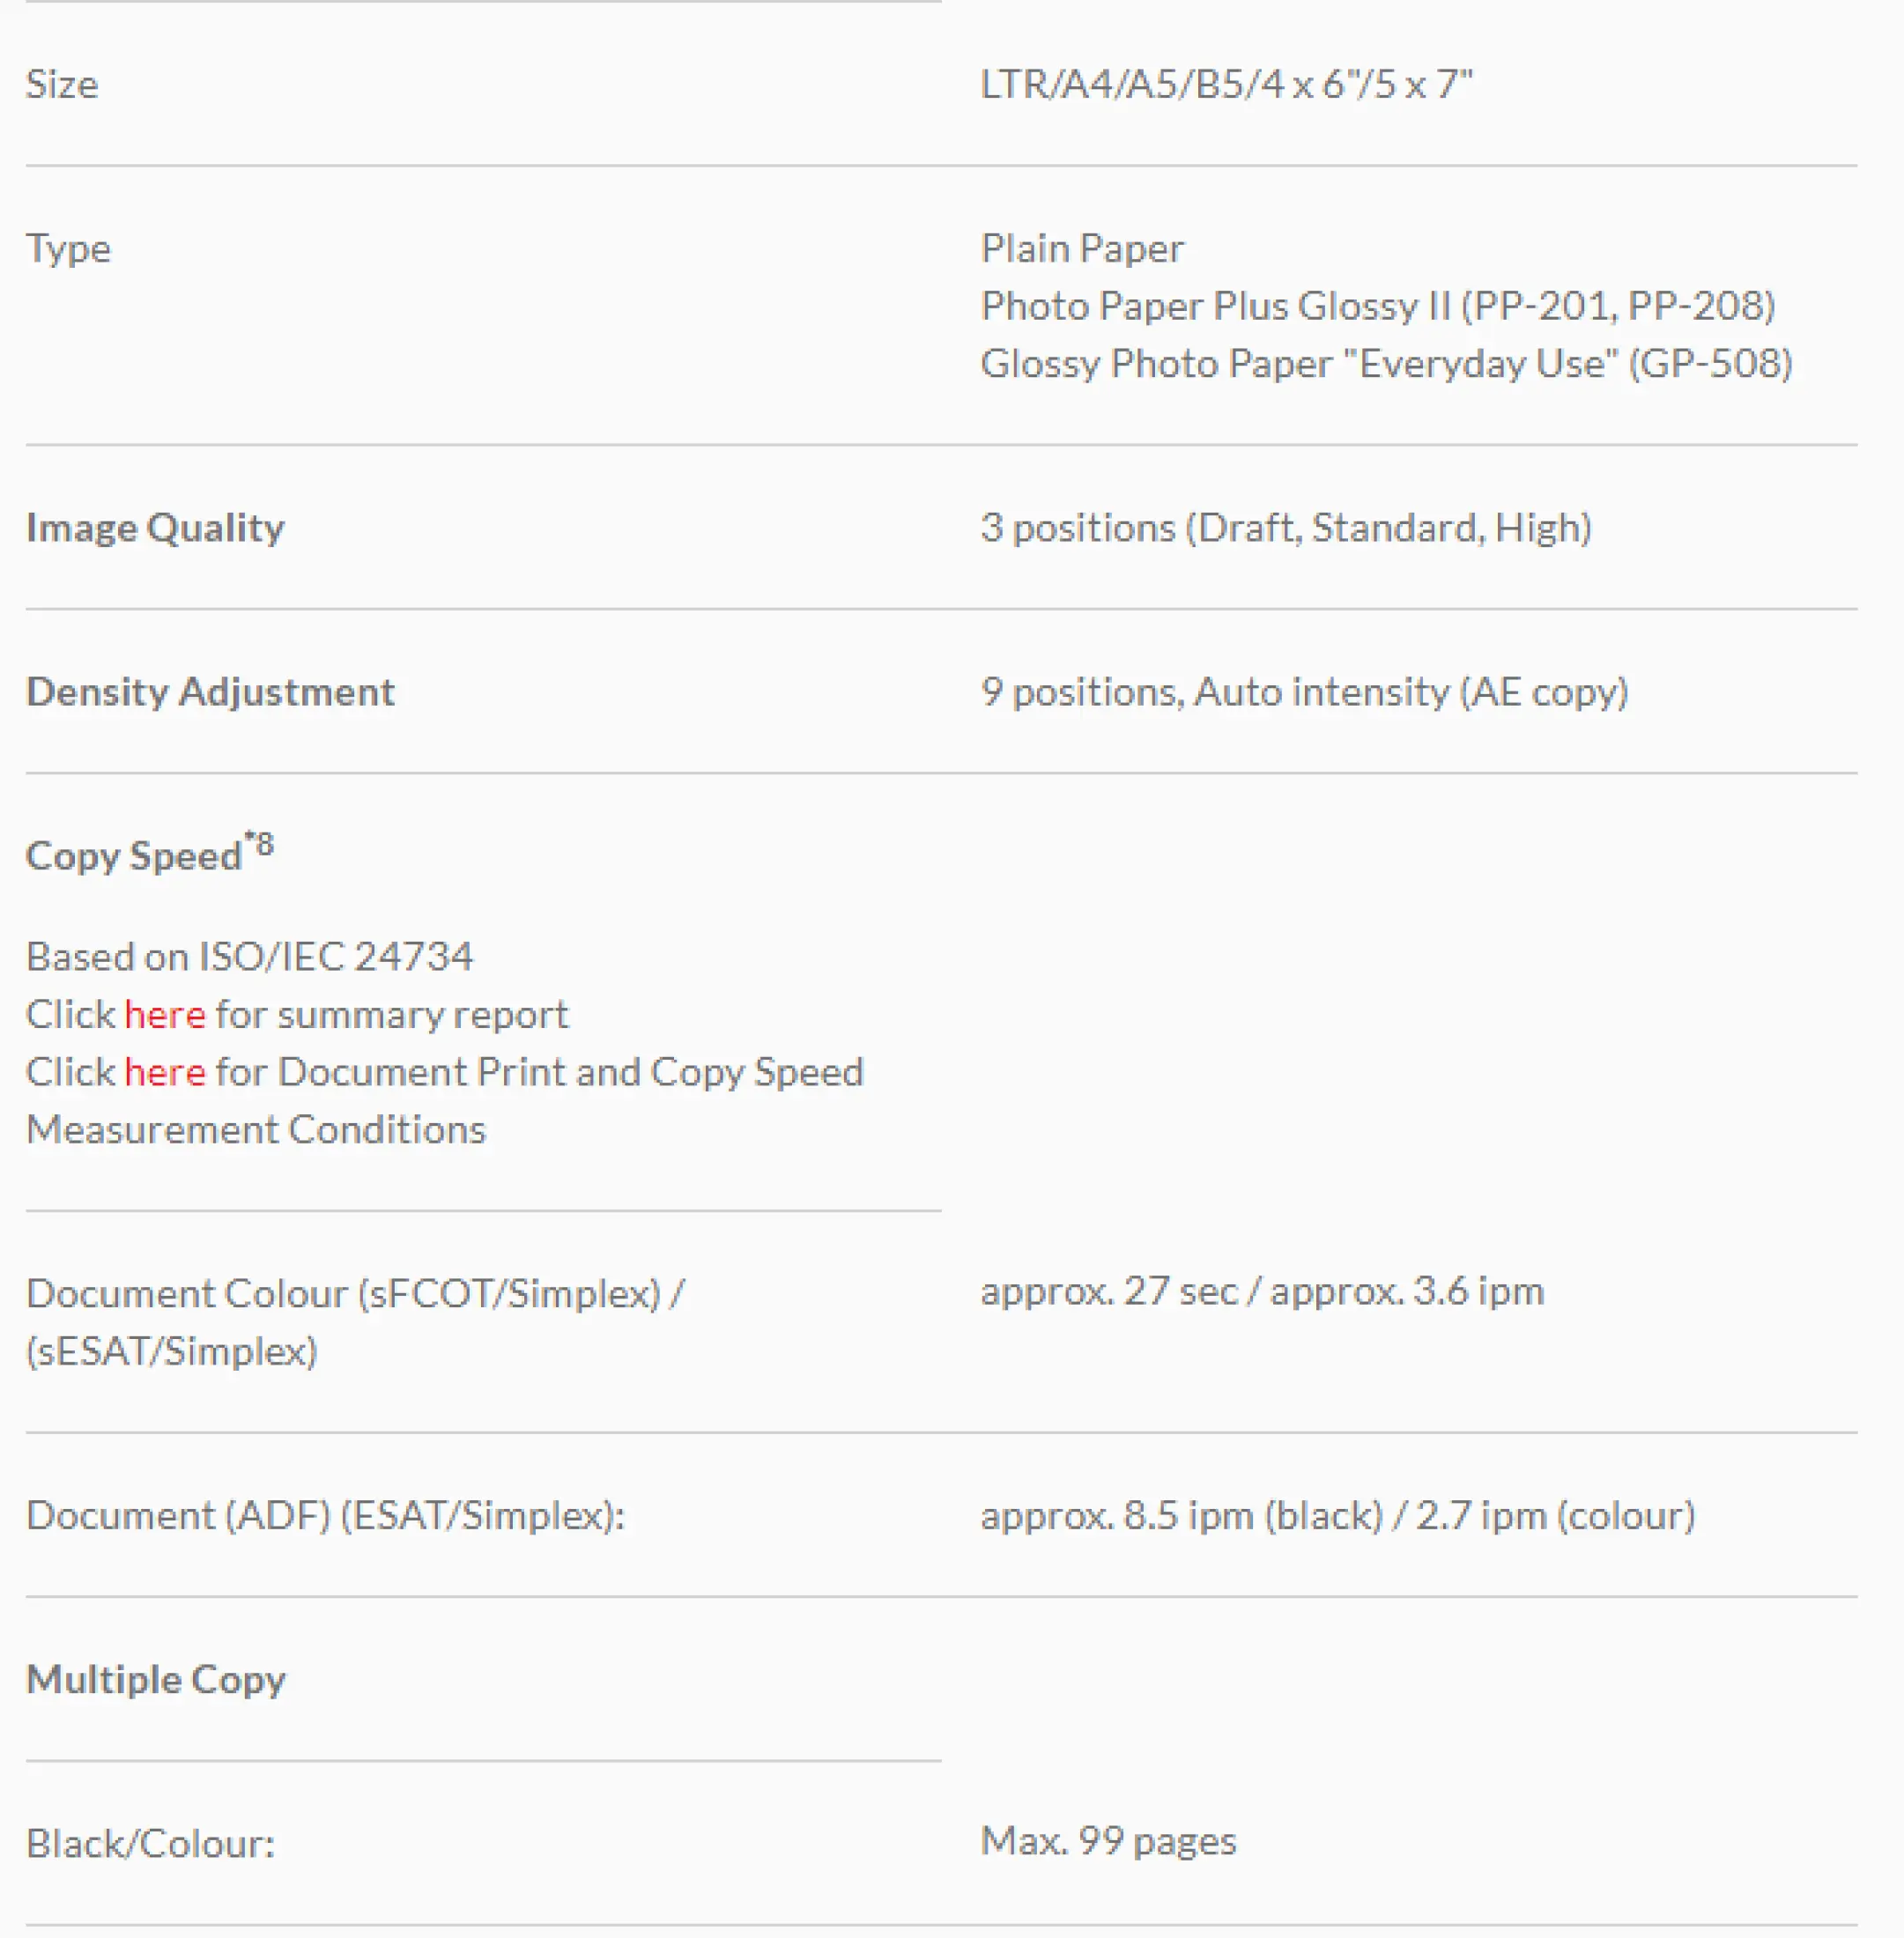Click the Image Quality label

tap(155, 528)
